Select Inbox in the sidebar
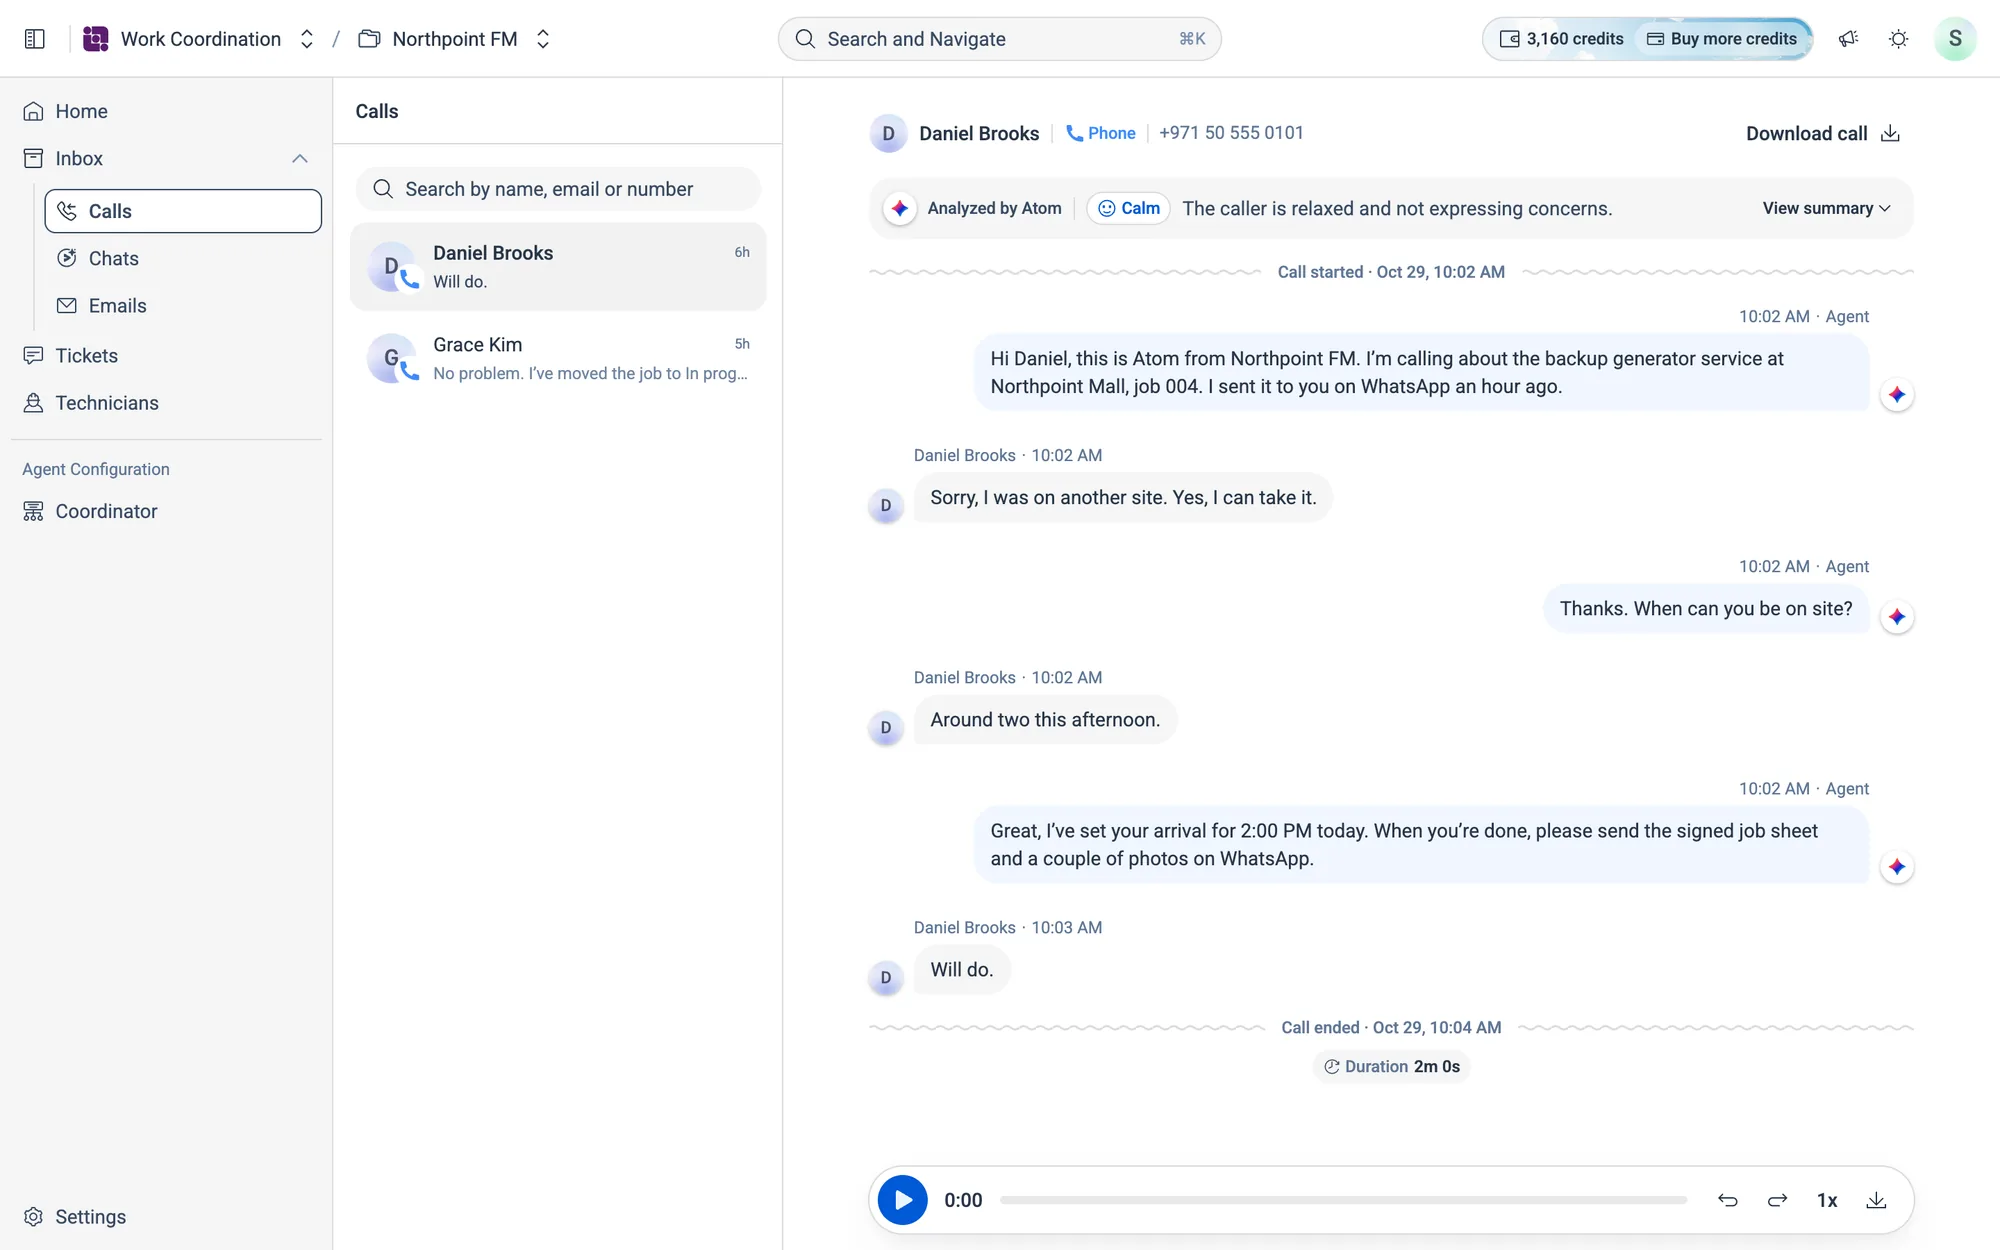The image size is (2000, 1250). pyautogui.click(x=79, y=158)
